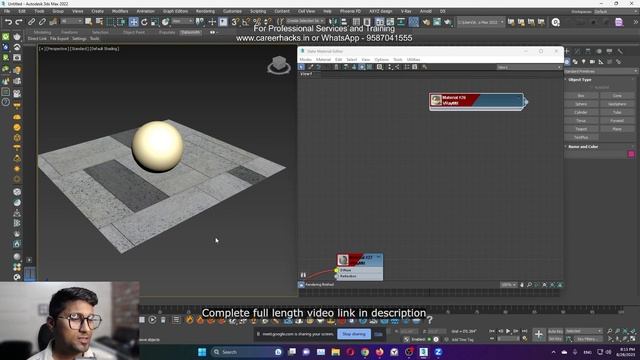Click Stop sharing button
Screen dimensions: 640x360
(x=354, y=334)
